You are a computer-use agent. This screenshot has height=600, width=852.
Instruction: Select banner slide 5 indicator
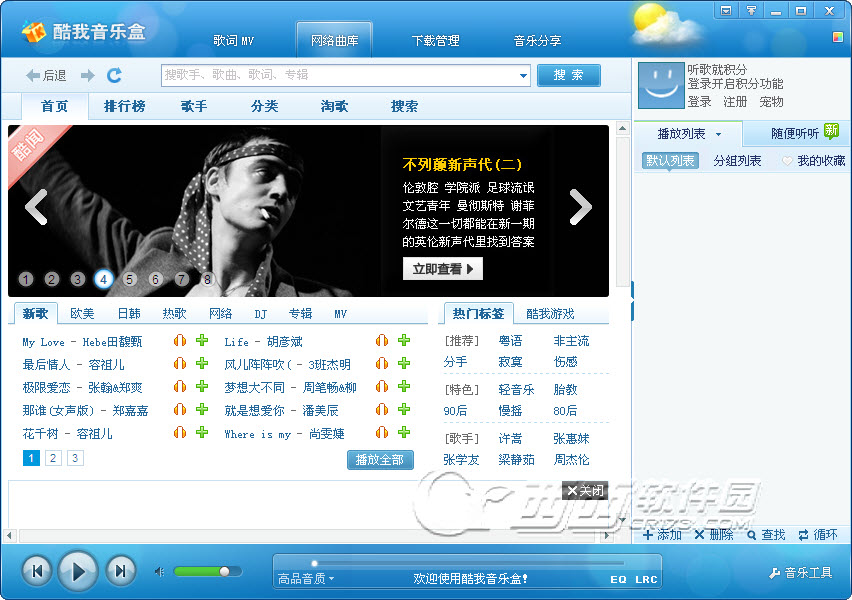[129, 279]
